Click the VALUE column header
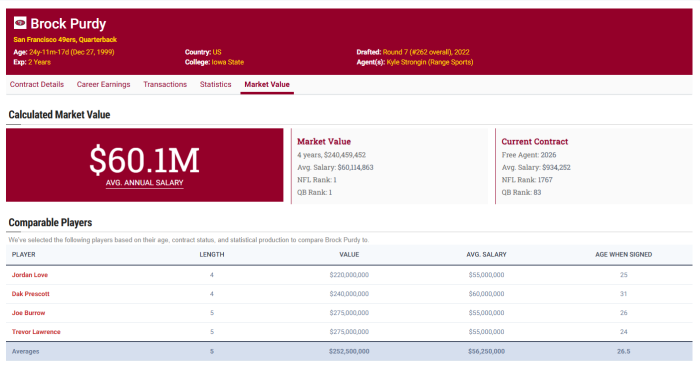 point(349,255)
